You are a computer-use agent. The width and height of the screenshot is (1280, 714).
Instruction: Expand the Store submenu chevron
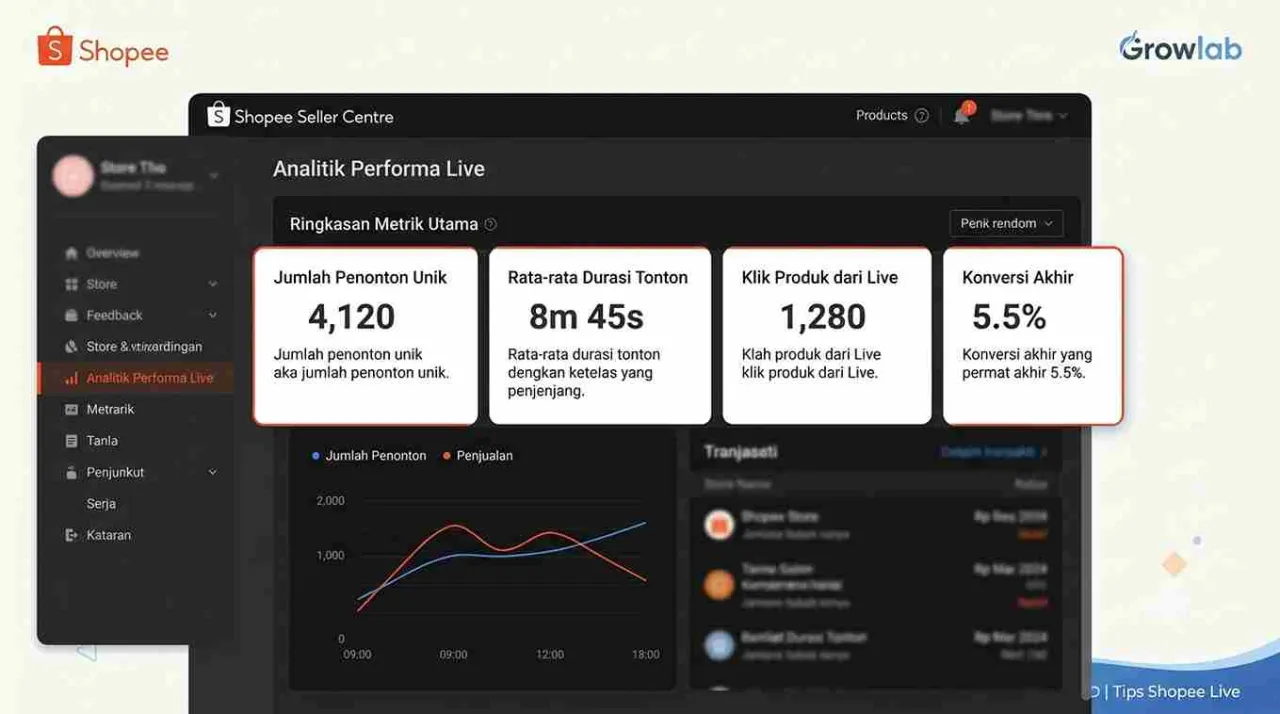(212, 284)
